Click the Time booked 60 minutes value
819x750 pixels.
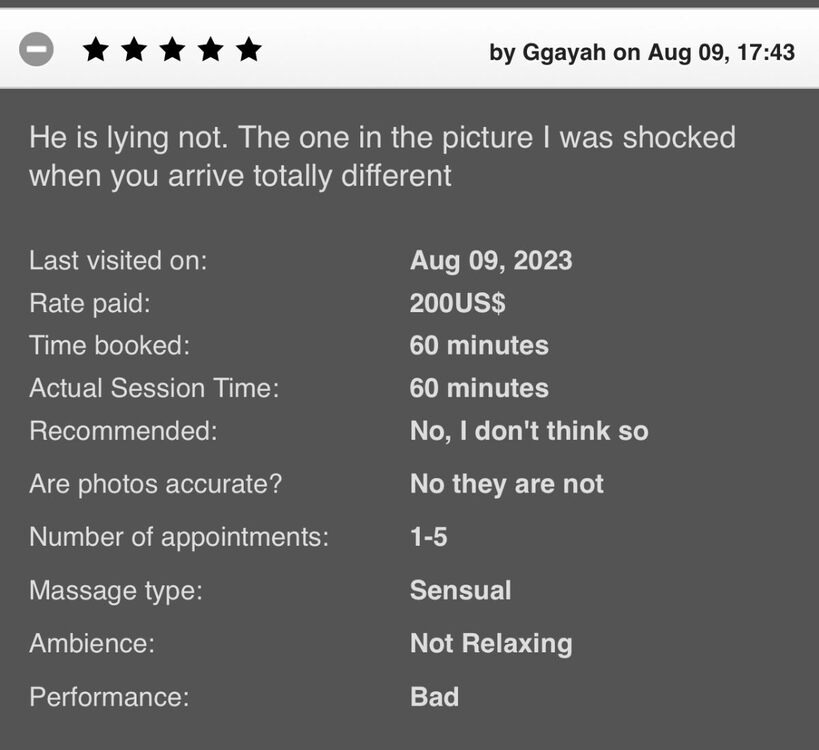(x=479, y=346)
